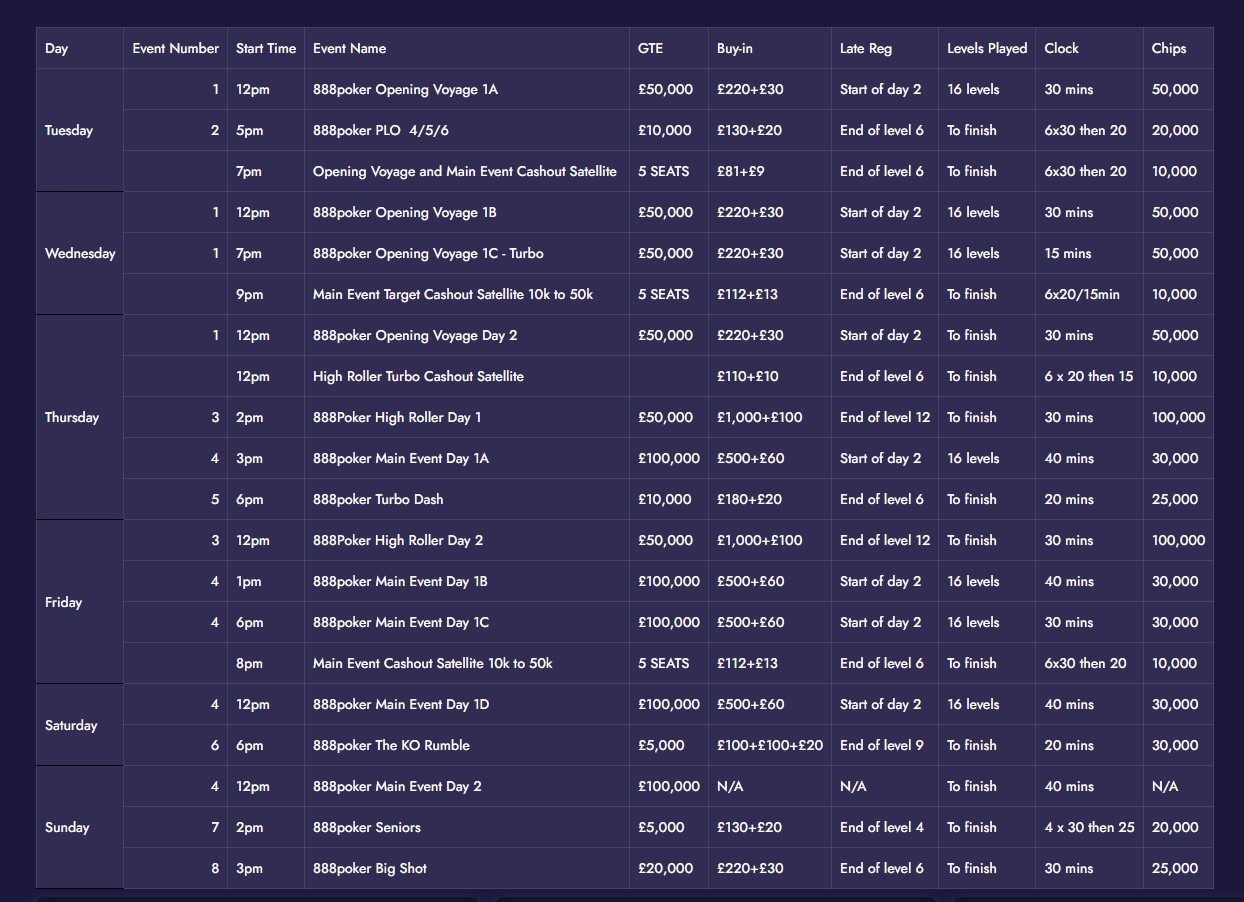The image size is (1244, 902).
Task: Click the End of level 9 cell
Action: (882, 745)
